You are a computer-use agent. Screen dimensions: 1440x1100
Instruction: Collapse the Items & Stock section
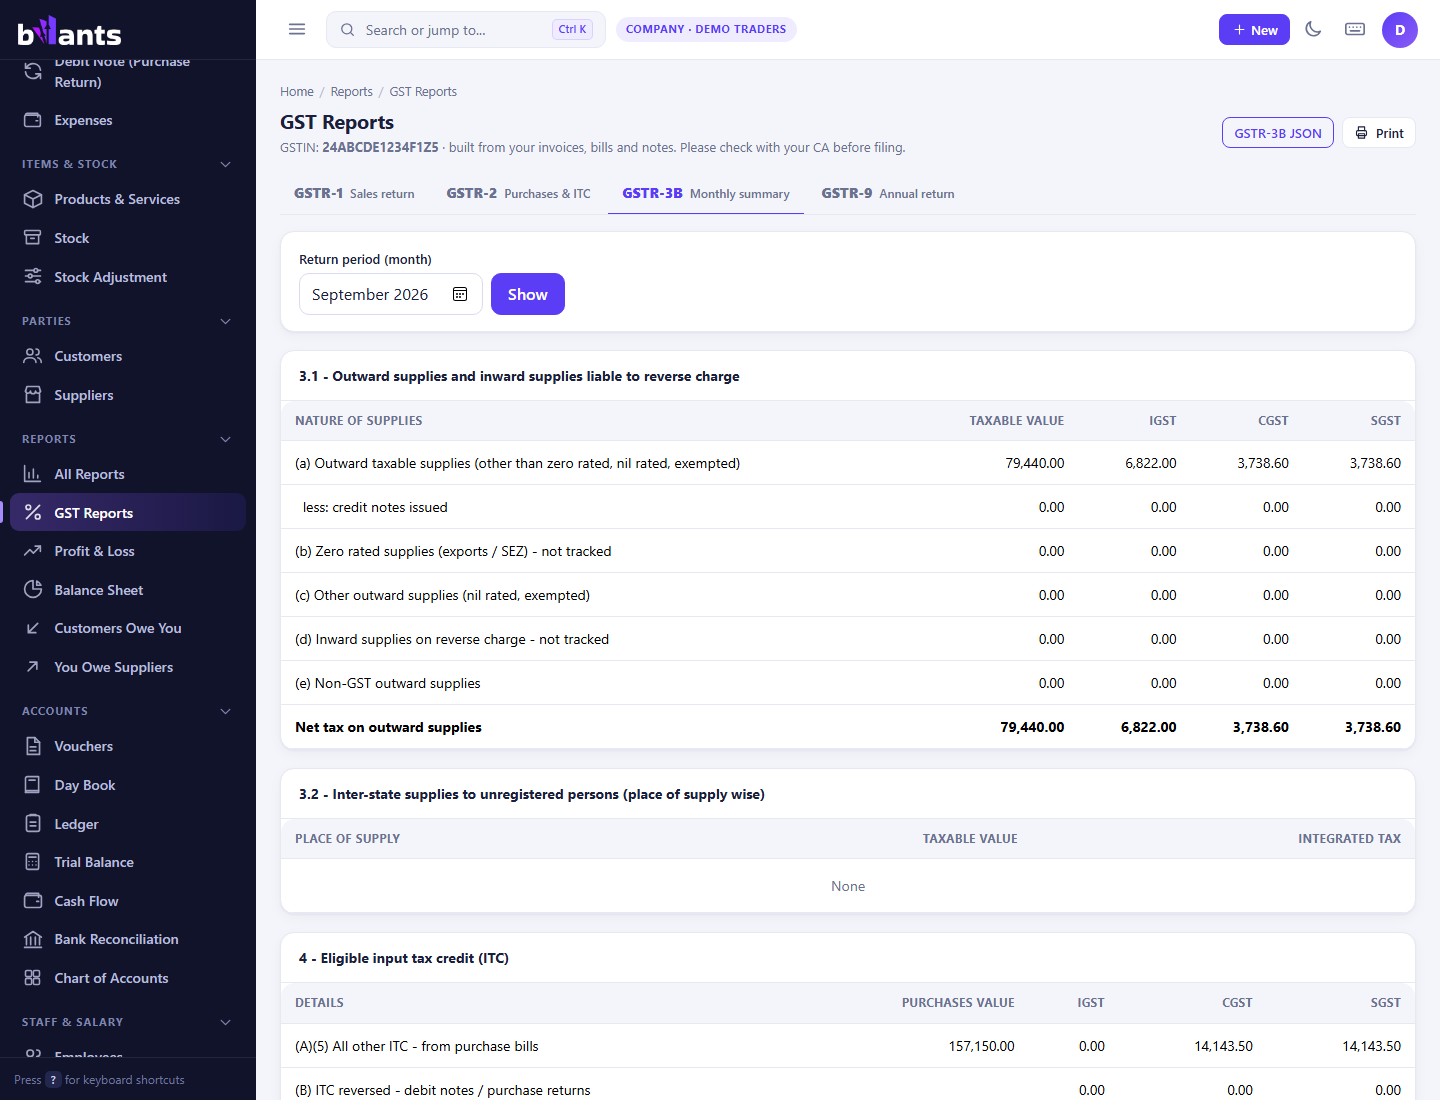click(x=226, y=164)
